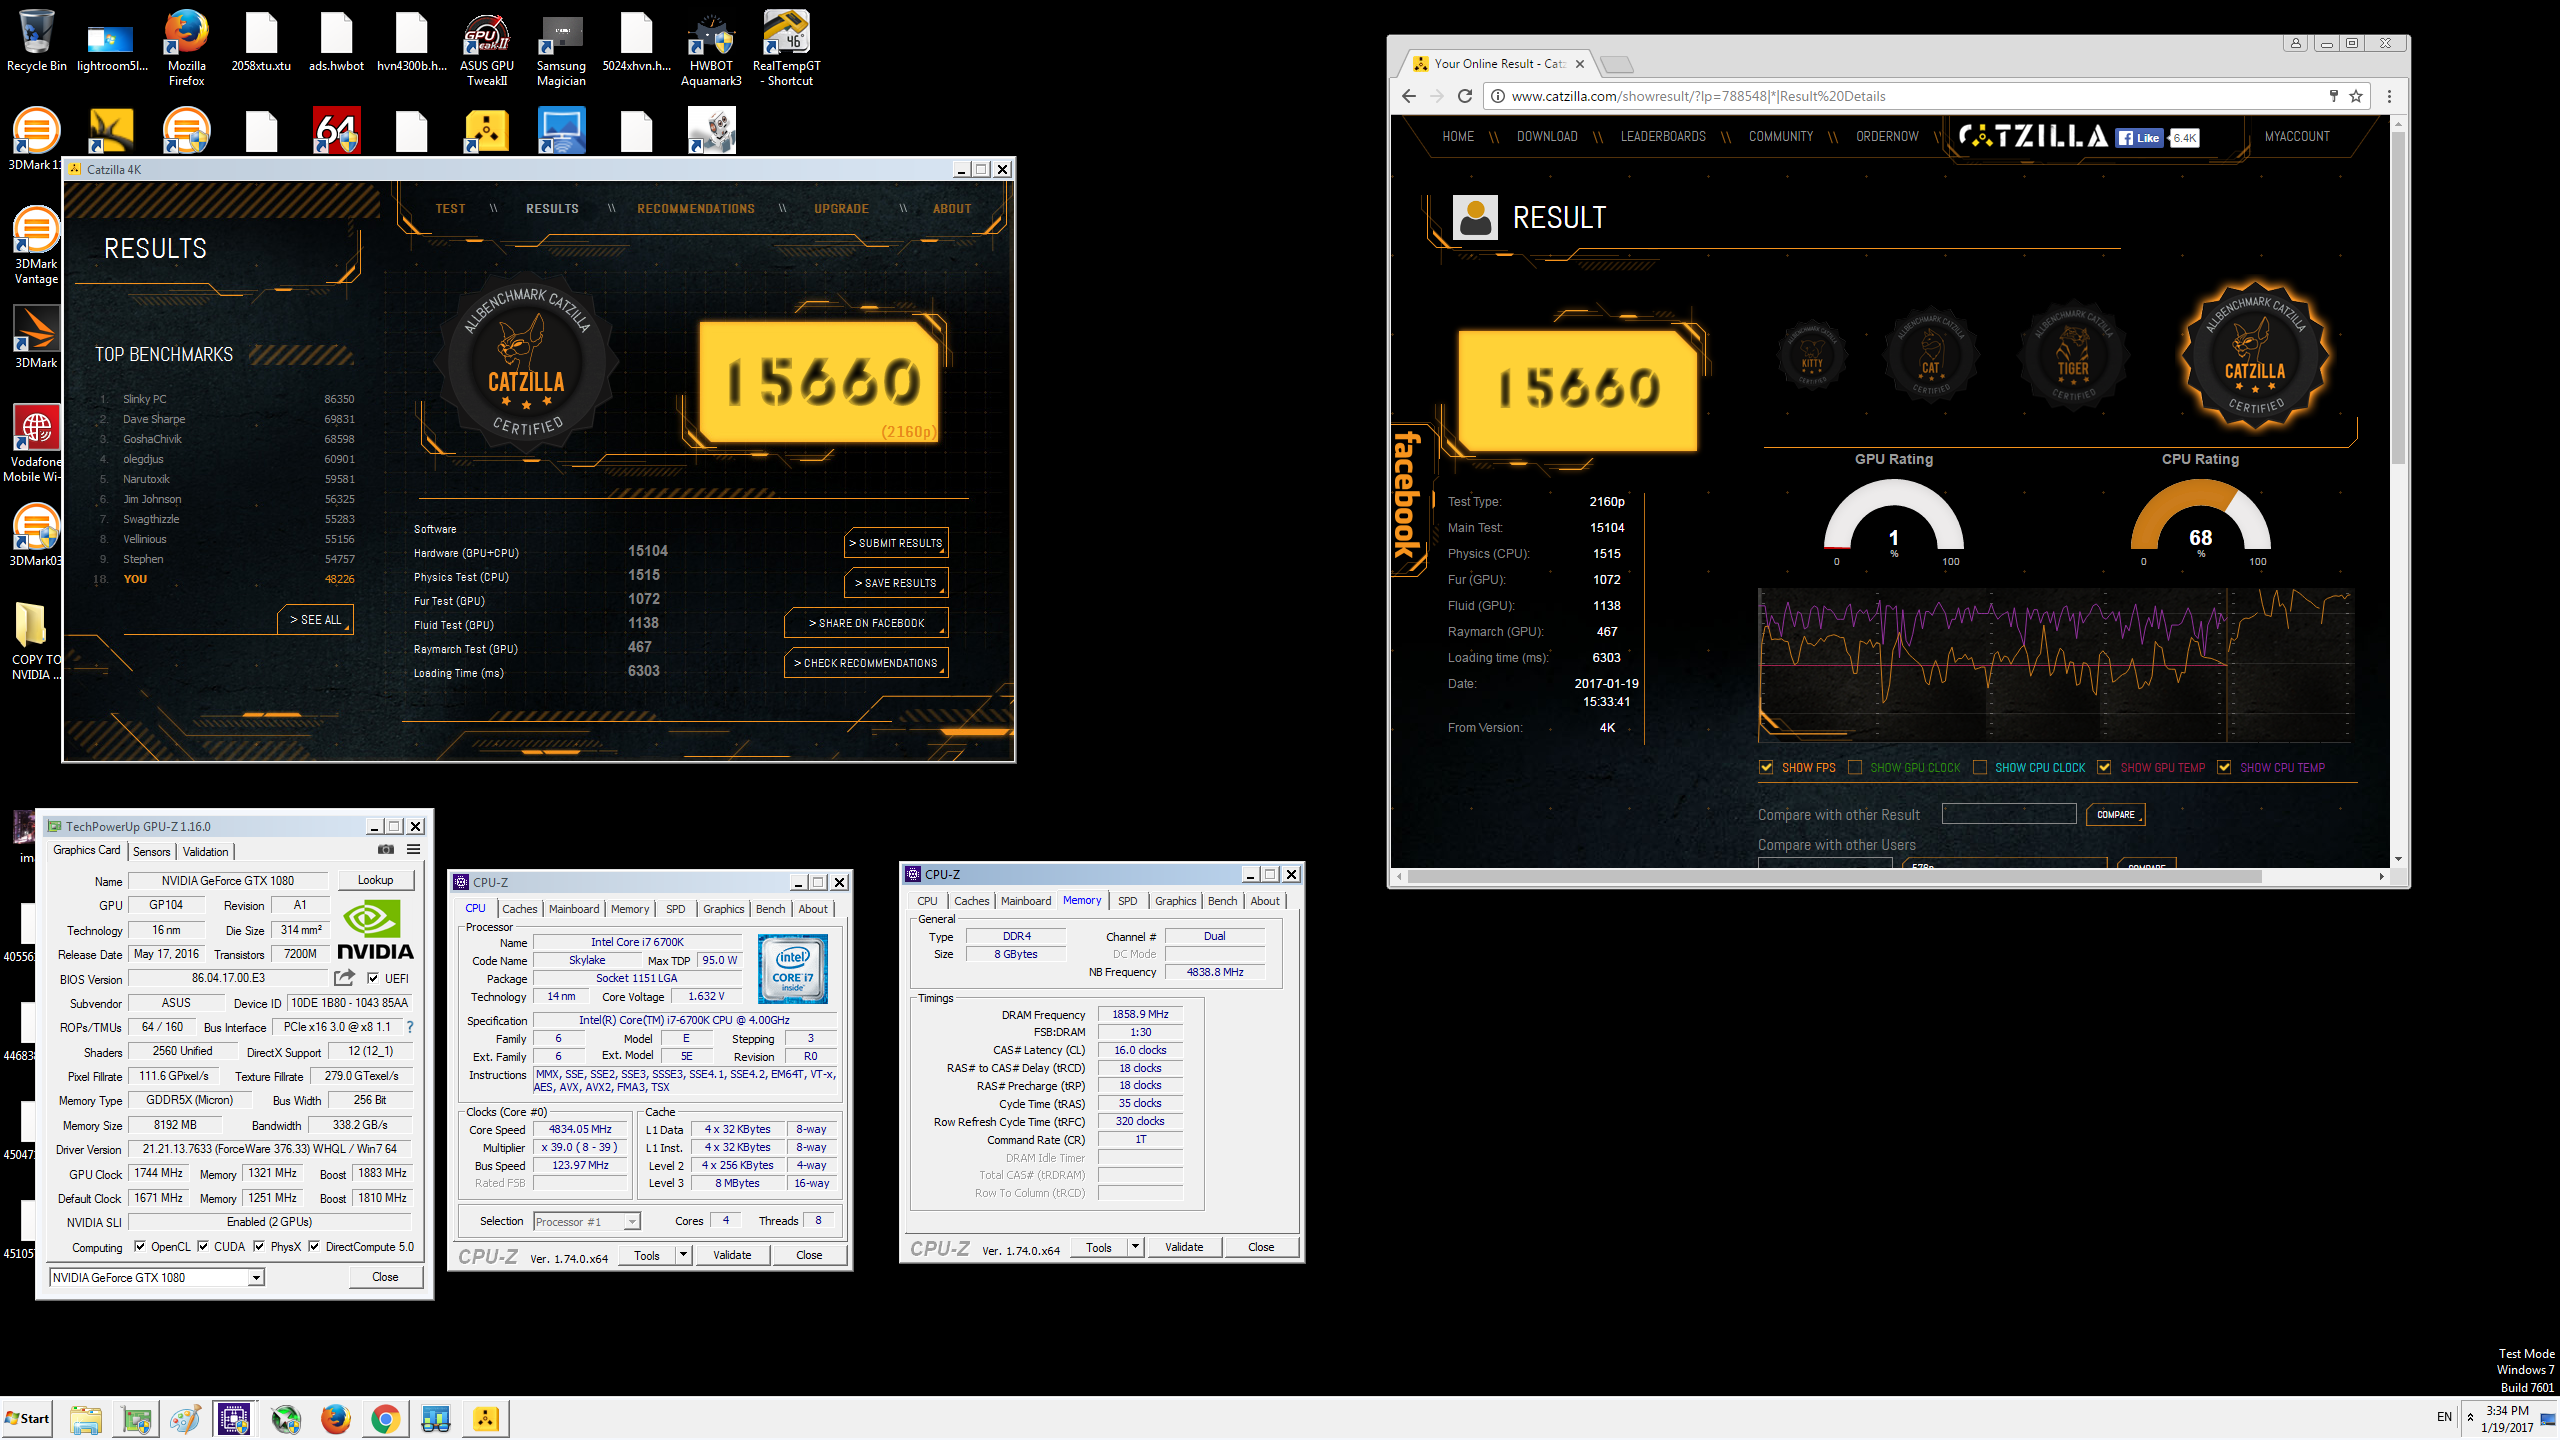Expand Tools dropdown arrow in CPU-Z Memory window
Viewport: 2560px width, 1440px height.
pyautogui.click(x=1135, y=1246)
